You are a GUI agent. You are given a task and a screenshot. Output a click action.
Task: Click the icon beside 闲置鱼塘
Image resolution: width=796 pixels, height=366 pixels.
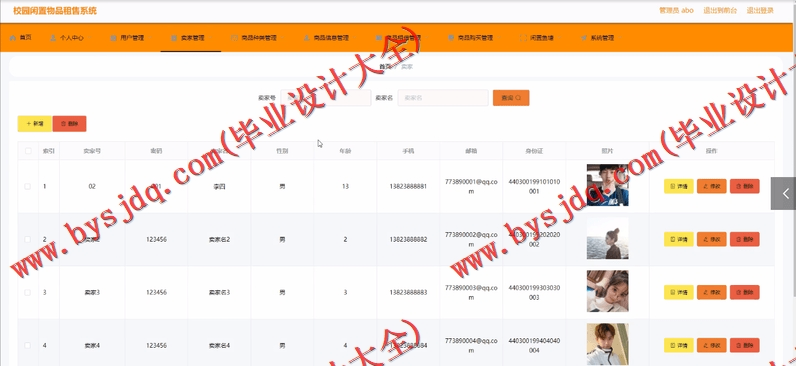[x=523, y=38]
